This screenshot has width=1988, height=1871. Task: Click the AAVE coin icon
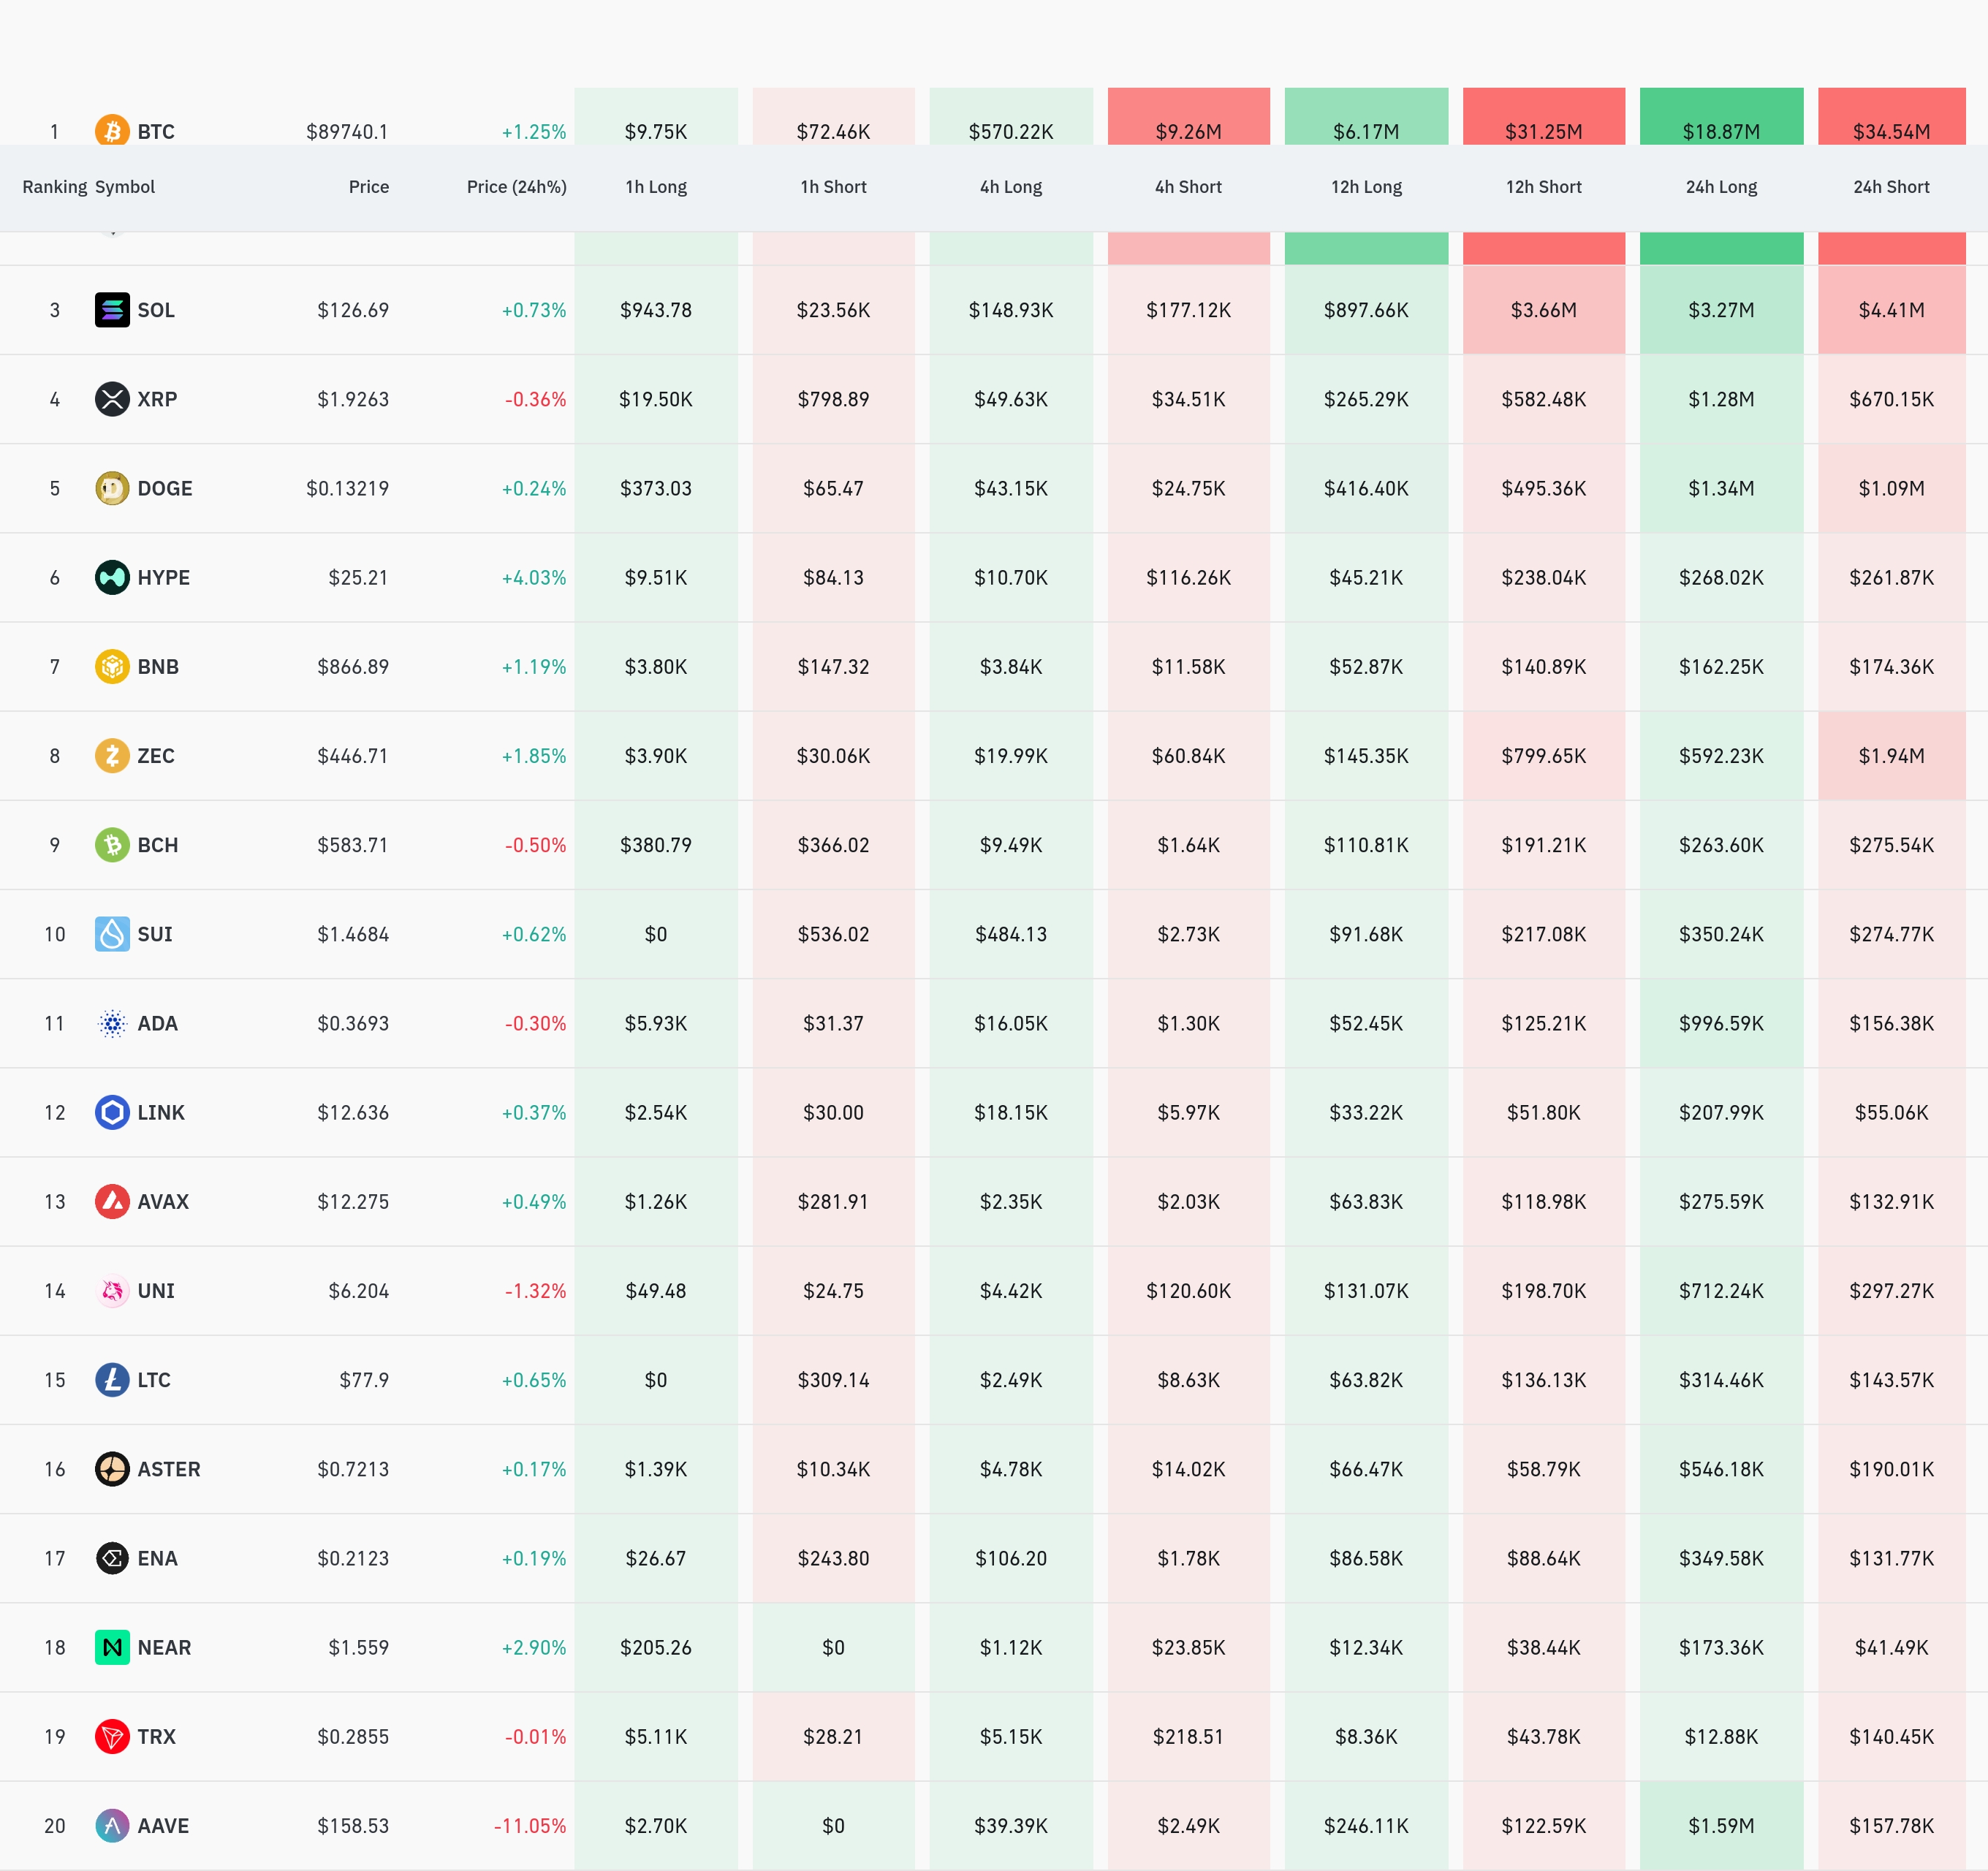coord(112,1825)
